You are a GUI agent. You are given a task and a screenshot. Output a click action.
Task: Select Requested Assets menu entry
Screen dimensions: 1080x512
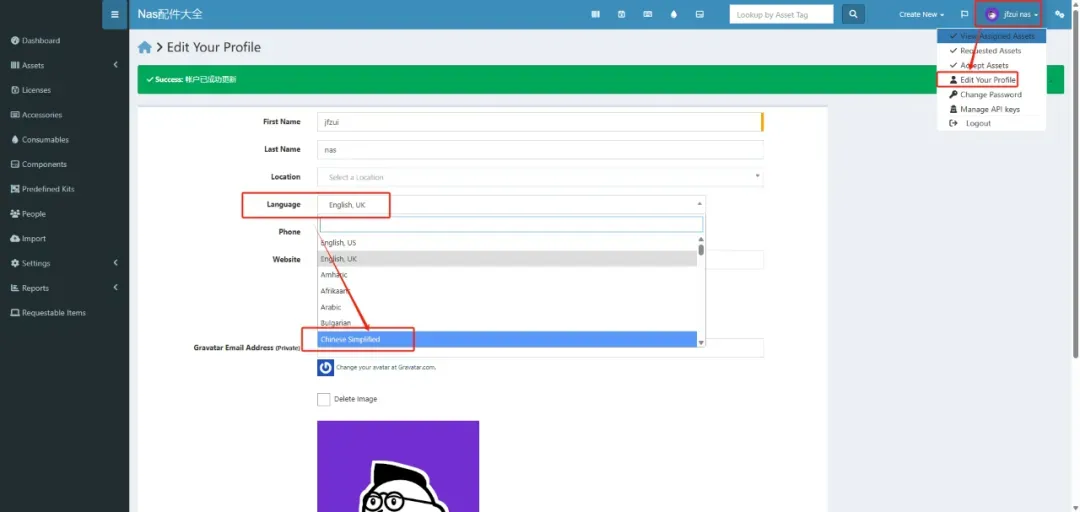tap(991, 51)
